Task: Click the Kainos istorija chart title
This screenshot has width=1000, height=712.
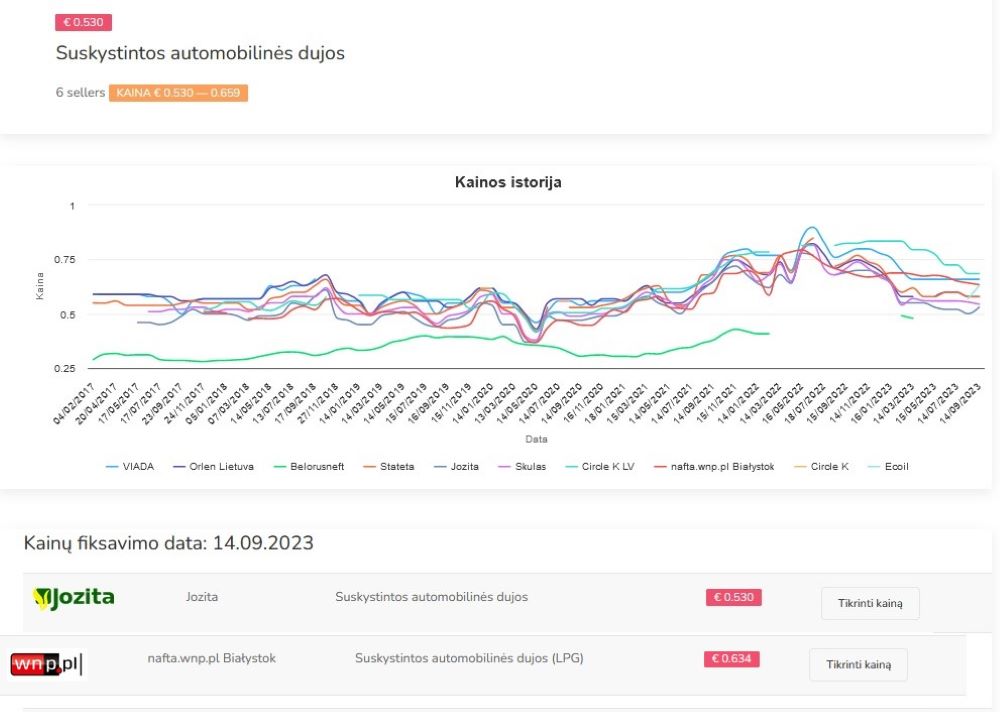Action: tap(508, 182)
